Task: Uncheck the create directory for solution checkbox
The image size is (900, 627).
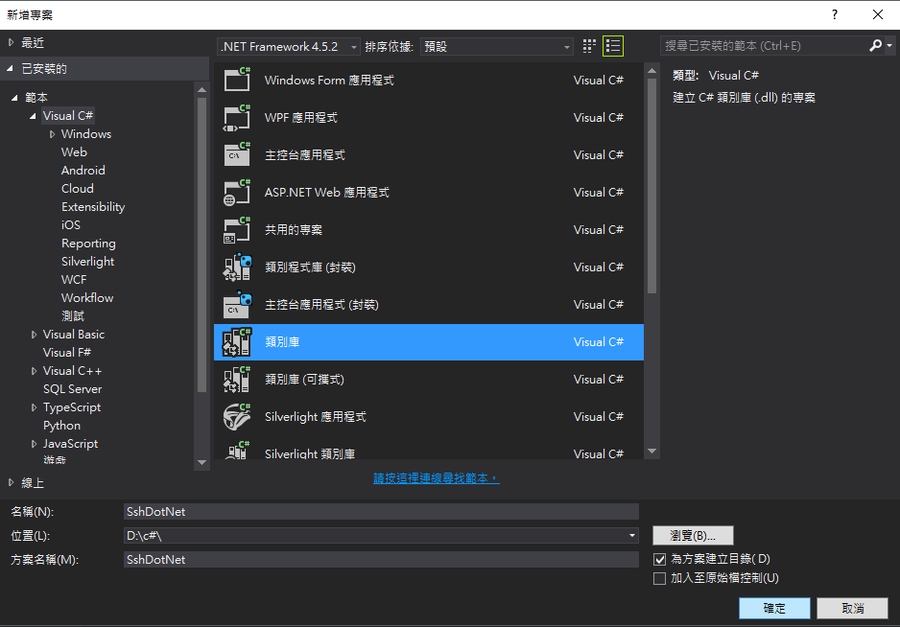Action: click(659, 559)
